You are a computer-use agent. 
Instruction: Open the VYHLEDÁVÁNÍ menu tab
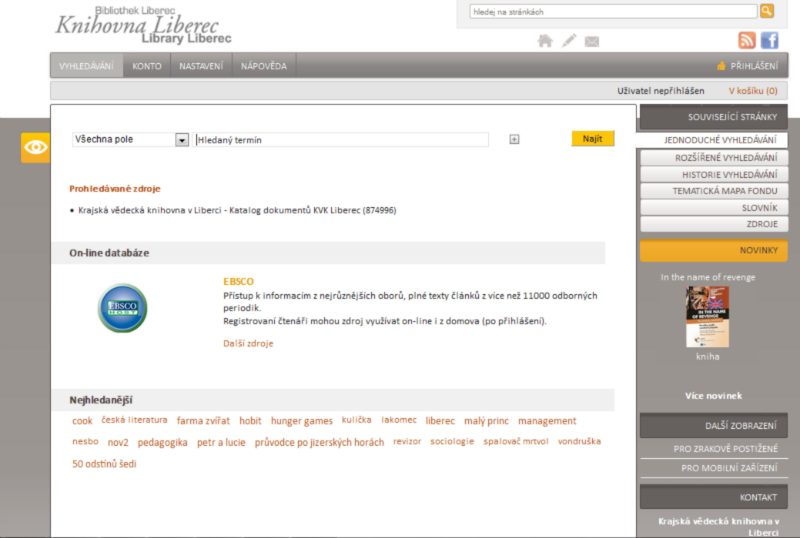click(x=86, y=66)
